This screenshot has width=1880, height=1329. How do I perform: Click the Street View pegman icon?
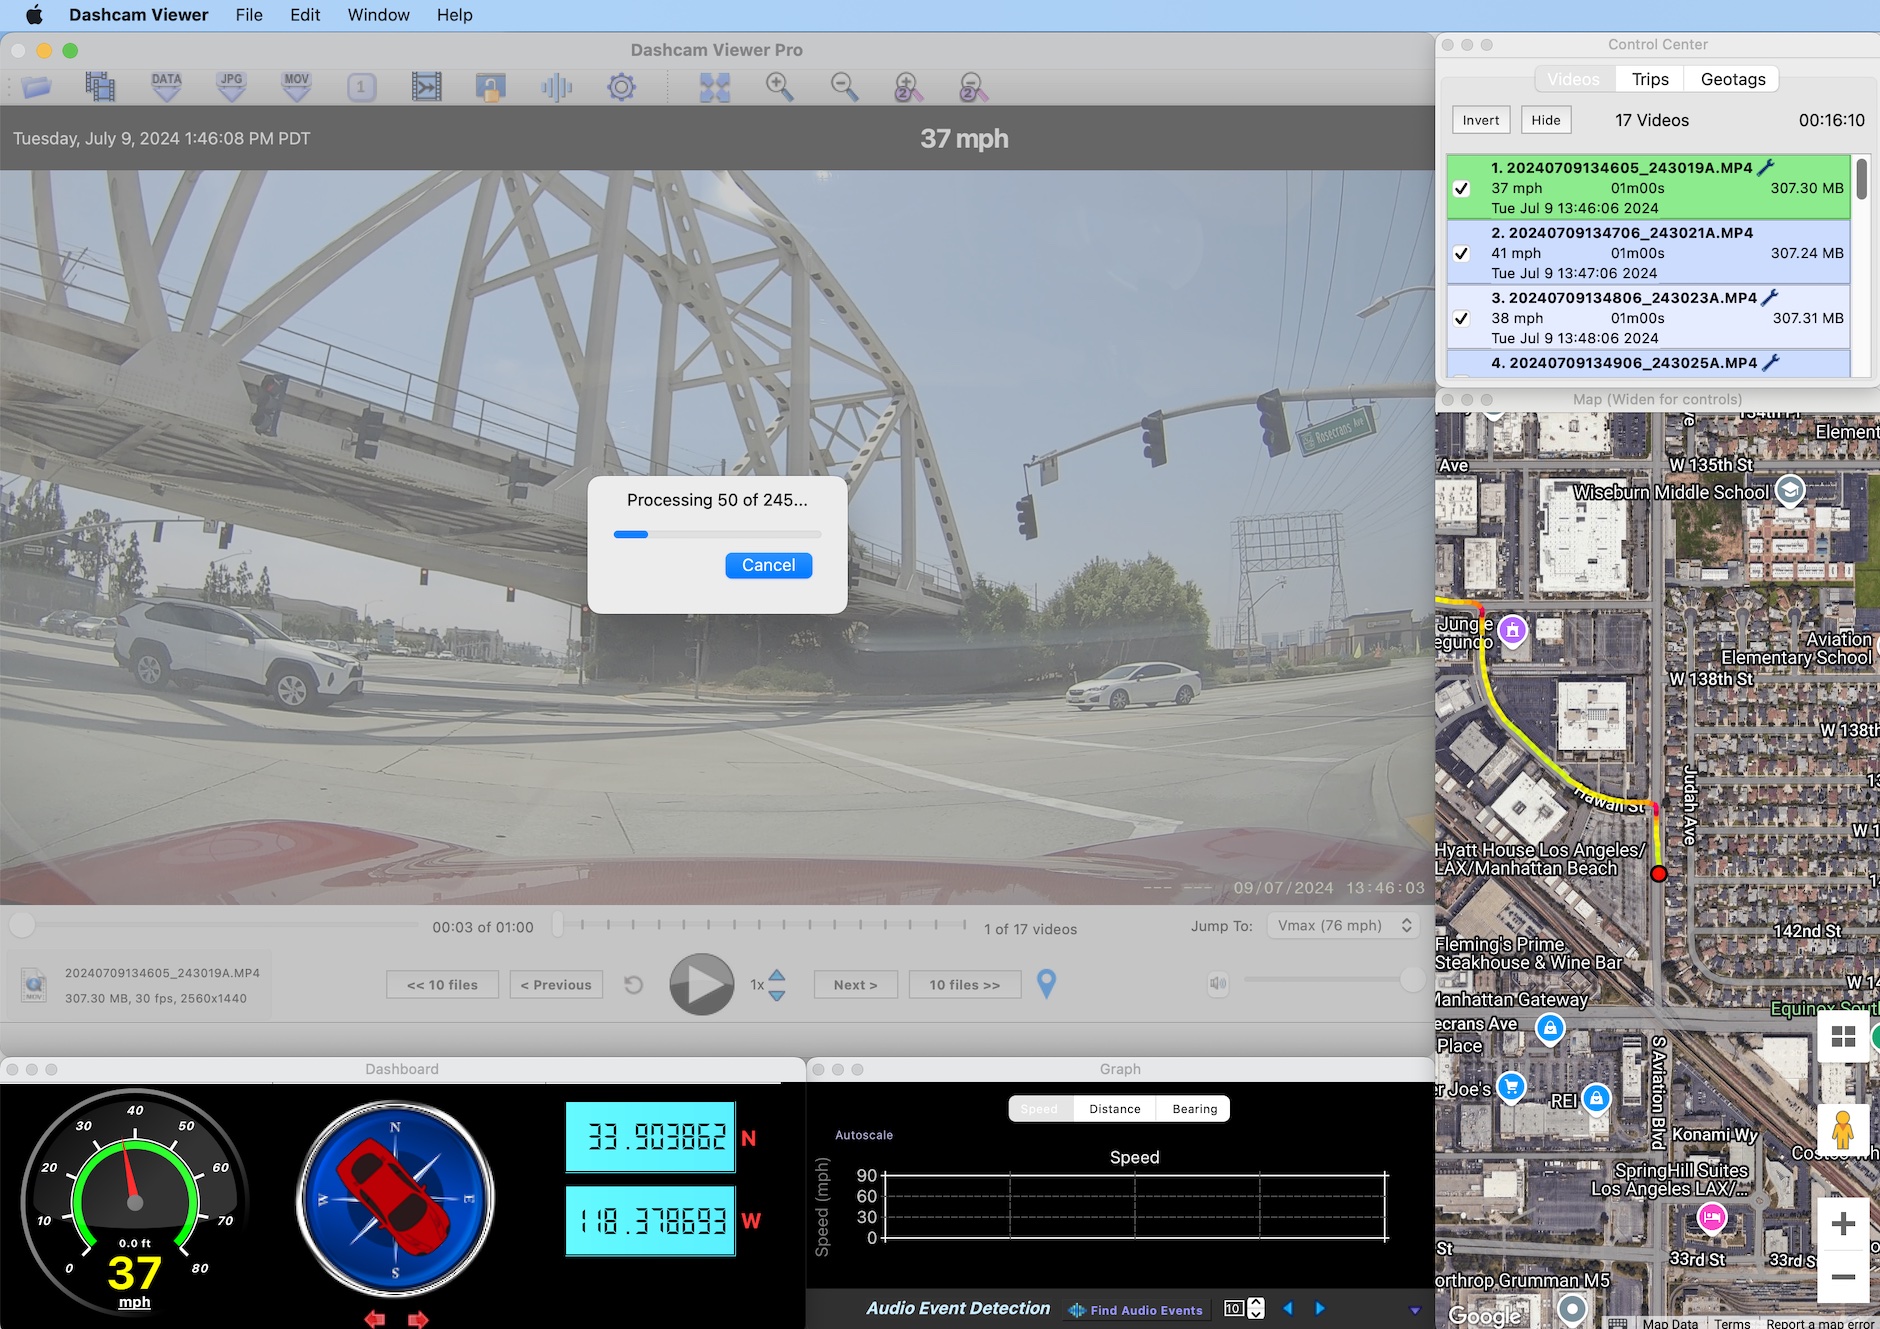(x=1843, y=1131)
